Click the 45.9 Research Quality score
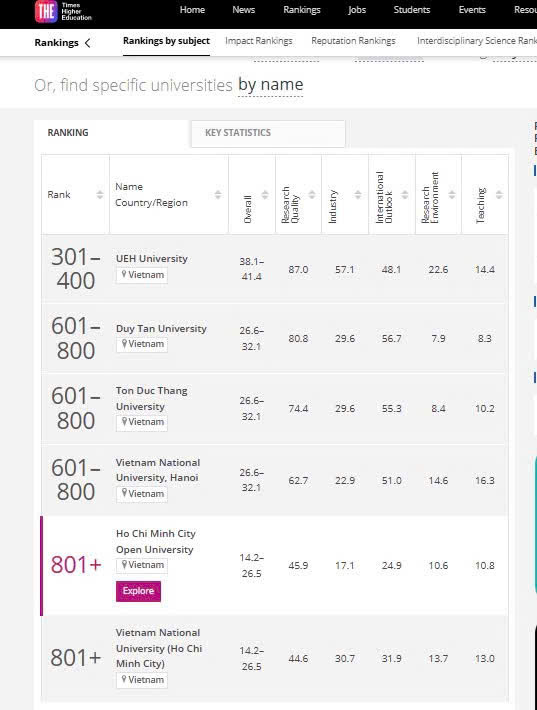Screen dimensions: 537x710 point(298,566)
